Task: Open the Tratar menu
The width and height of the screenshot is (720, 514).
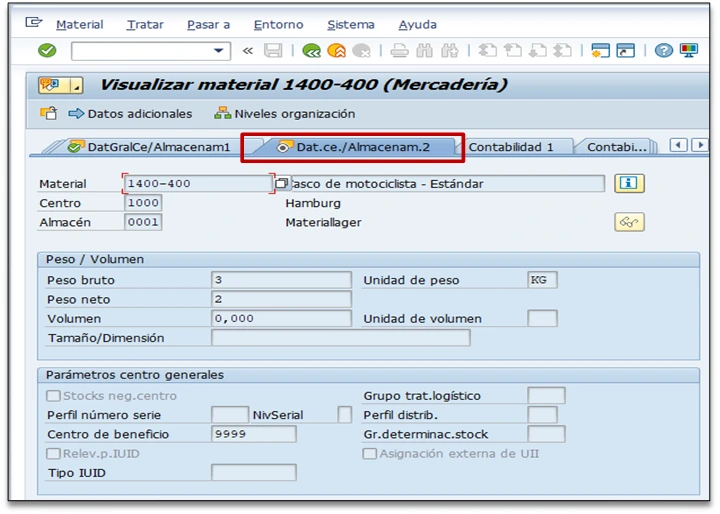Action: (x=145, y=24)
